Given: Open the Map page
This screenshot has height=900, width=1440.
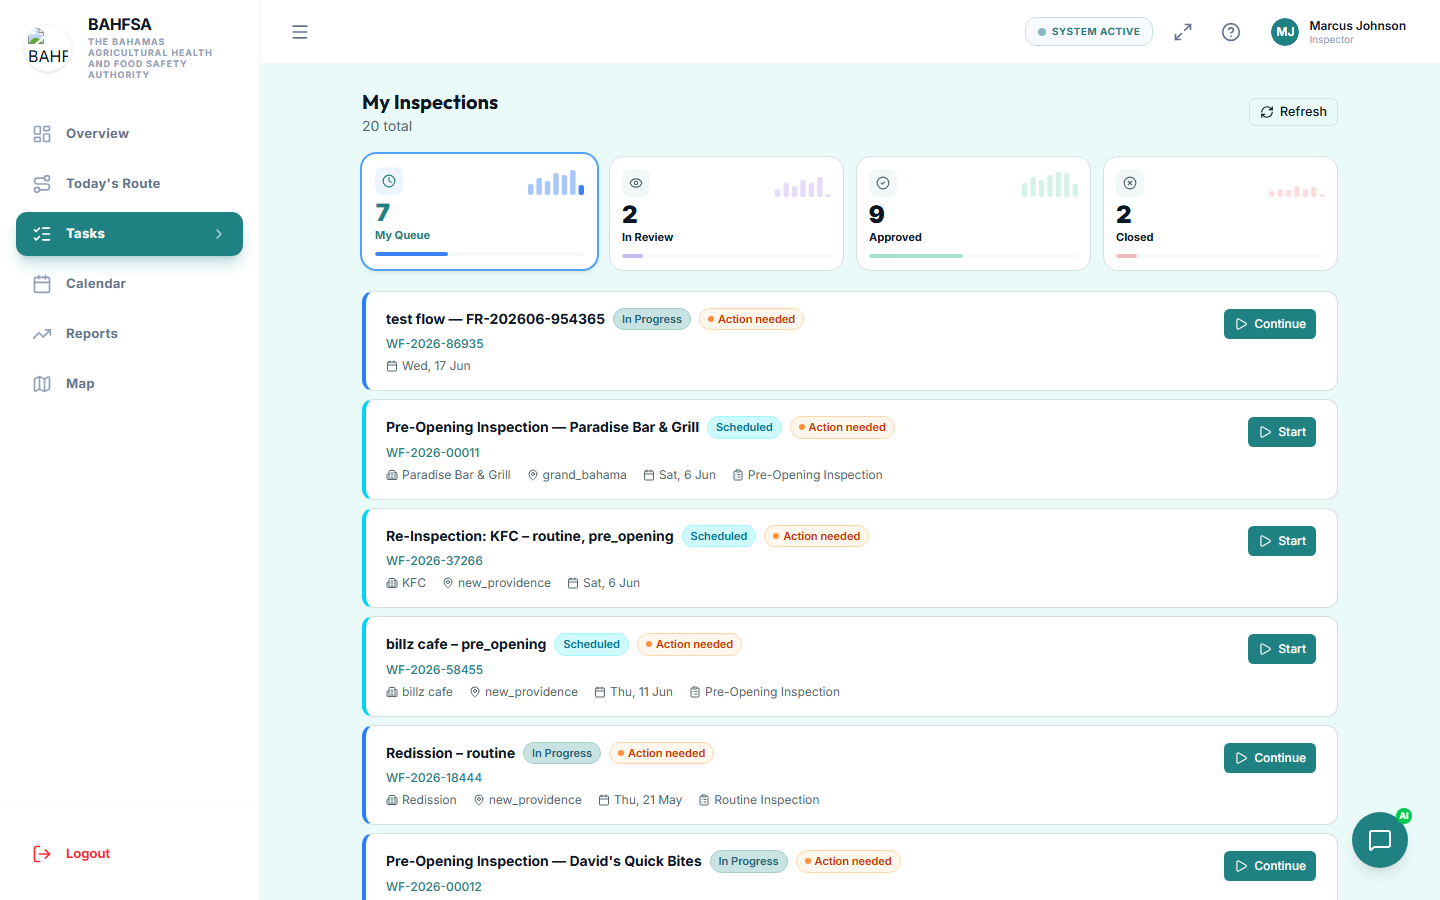Looking at the screenshot, I should click(129, 384).
